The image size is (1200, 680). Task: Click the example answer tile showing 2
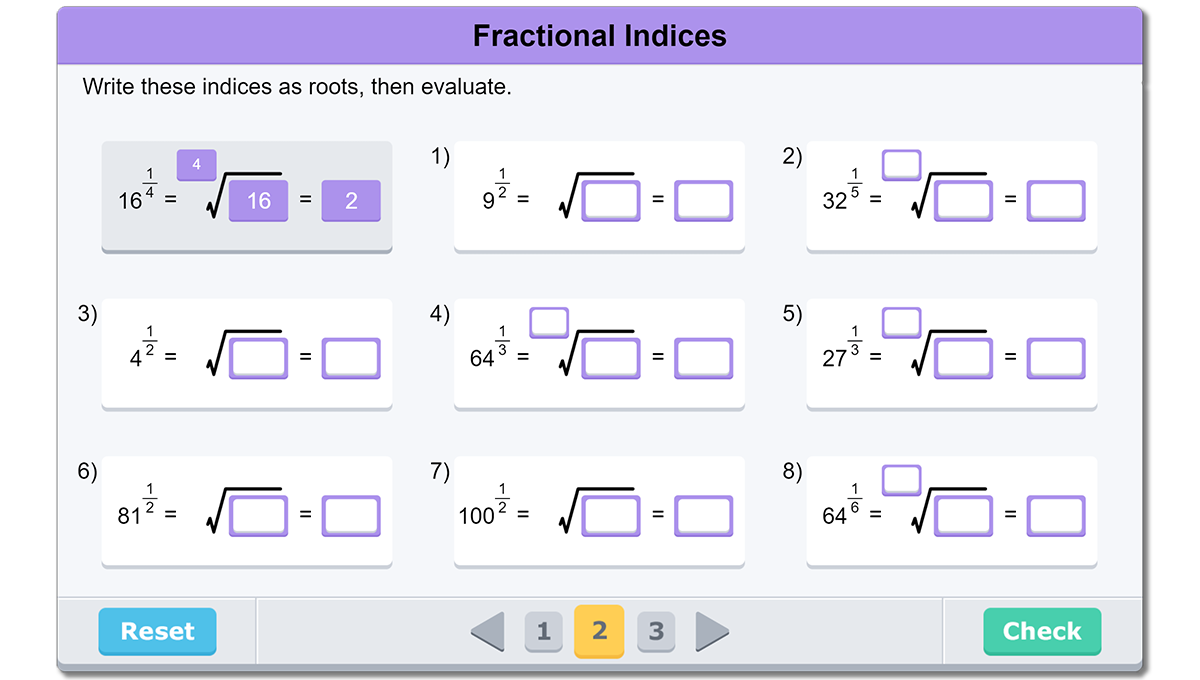tap(351, 200)
